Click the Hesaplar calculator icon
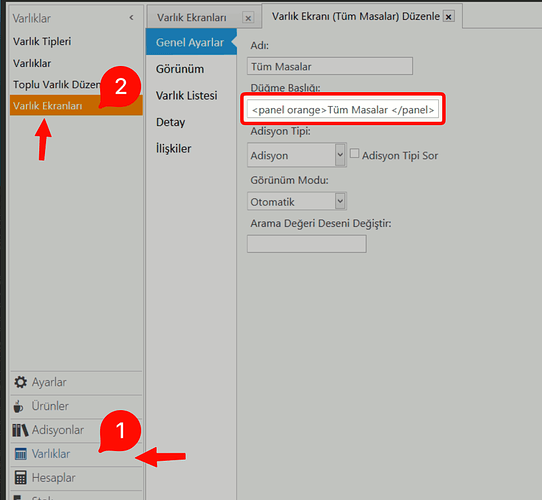This screenshot has height=500, width=542. coord(20,478)
